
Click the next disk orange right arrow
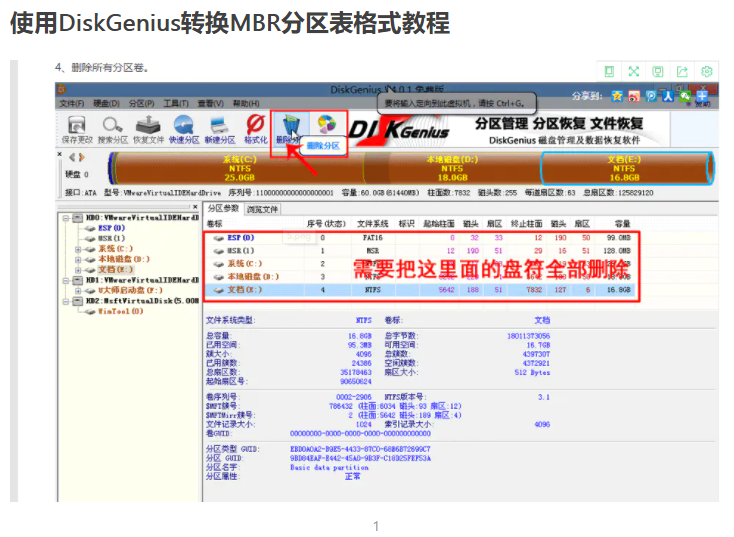click(x=82, y=158)
